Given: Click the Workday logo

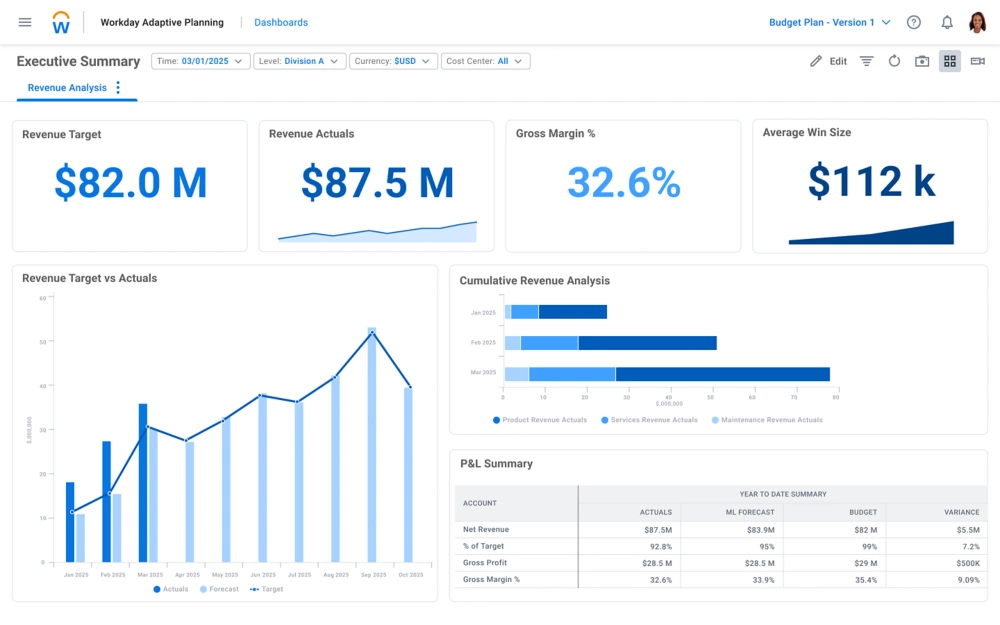Looking at the screenshot, I should 61,22.
